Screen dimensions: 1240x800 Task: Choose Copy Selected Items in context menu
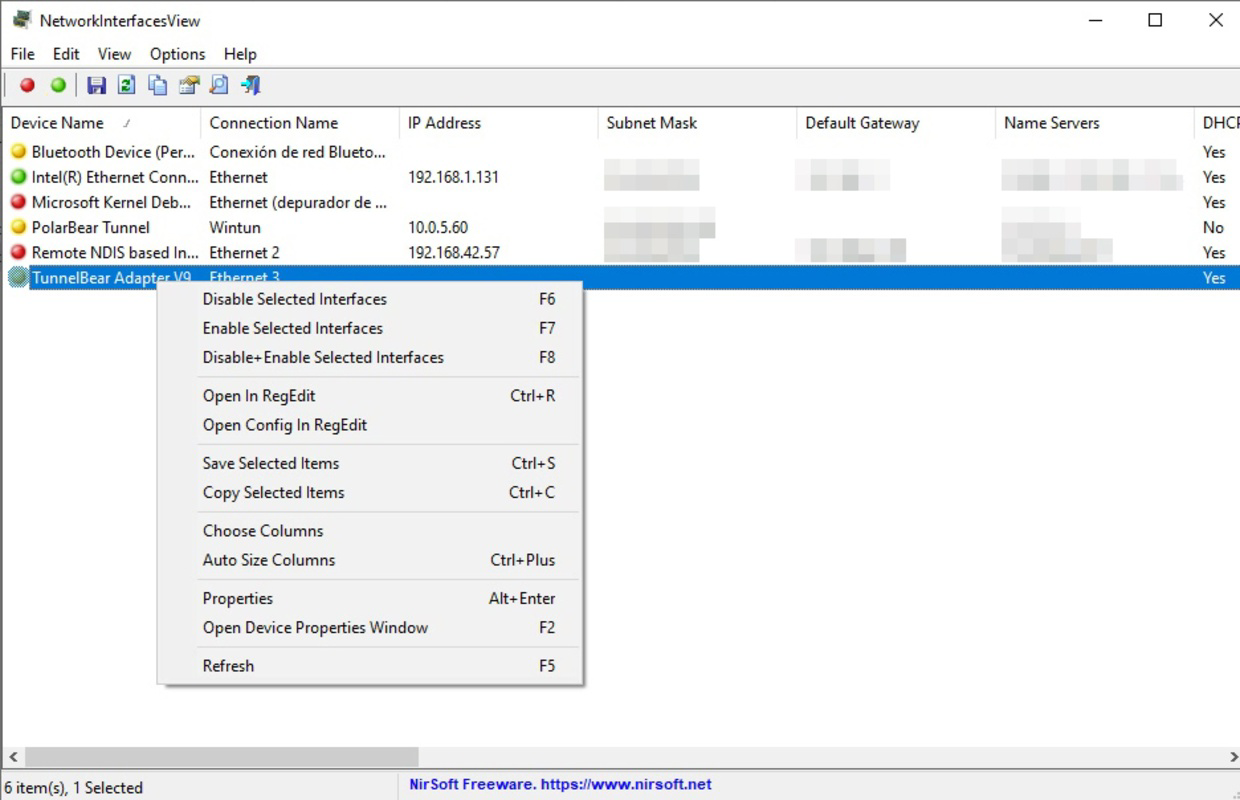[370, 492]
